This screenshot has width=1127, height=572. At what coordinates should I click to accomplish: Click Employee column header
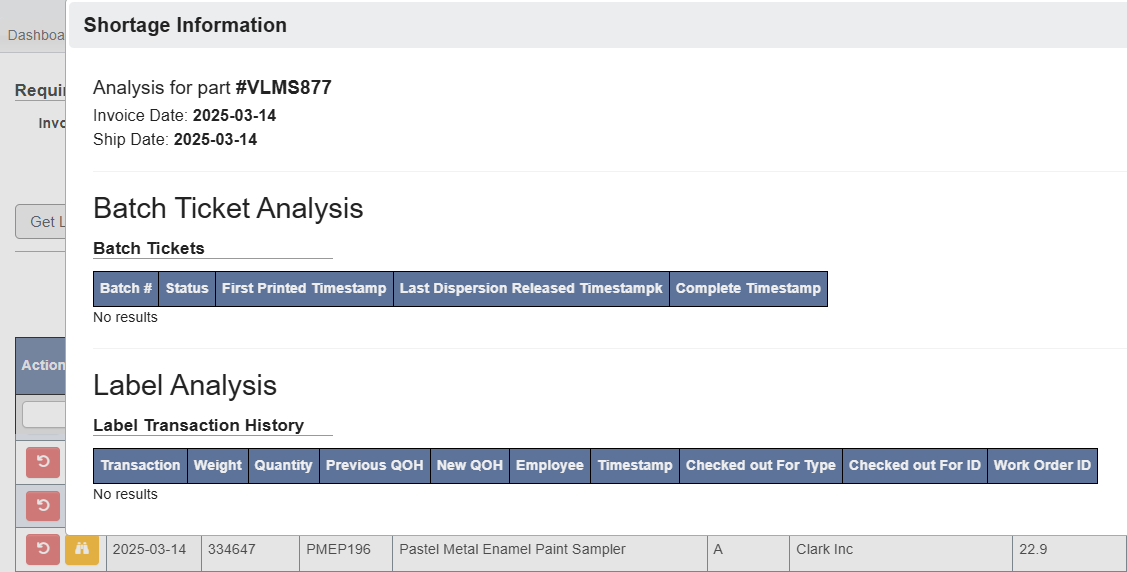(x=550, y=466)
